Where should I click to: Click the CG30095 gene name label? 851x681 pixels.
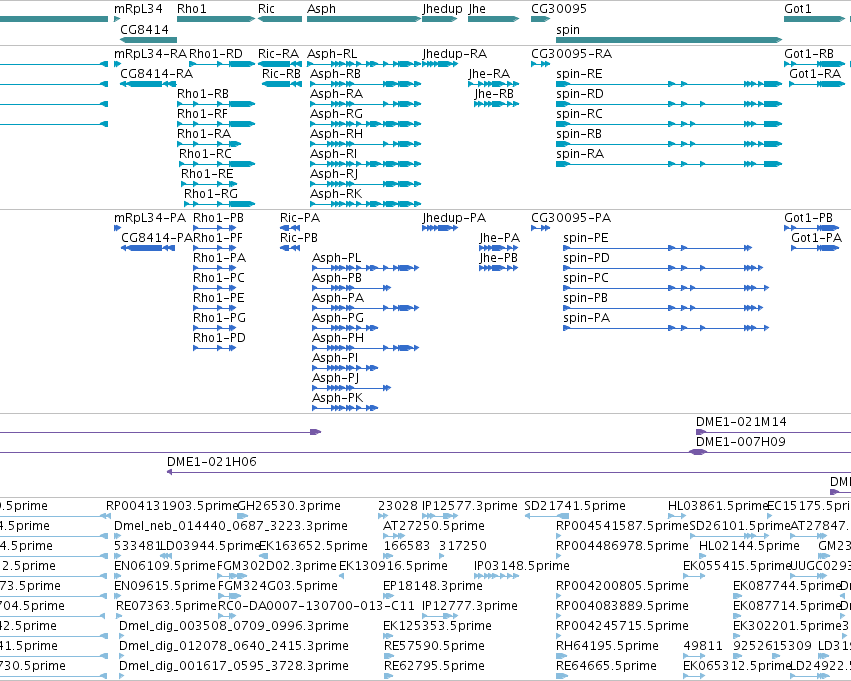[559, 9]
